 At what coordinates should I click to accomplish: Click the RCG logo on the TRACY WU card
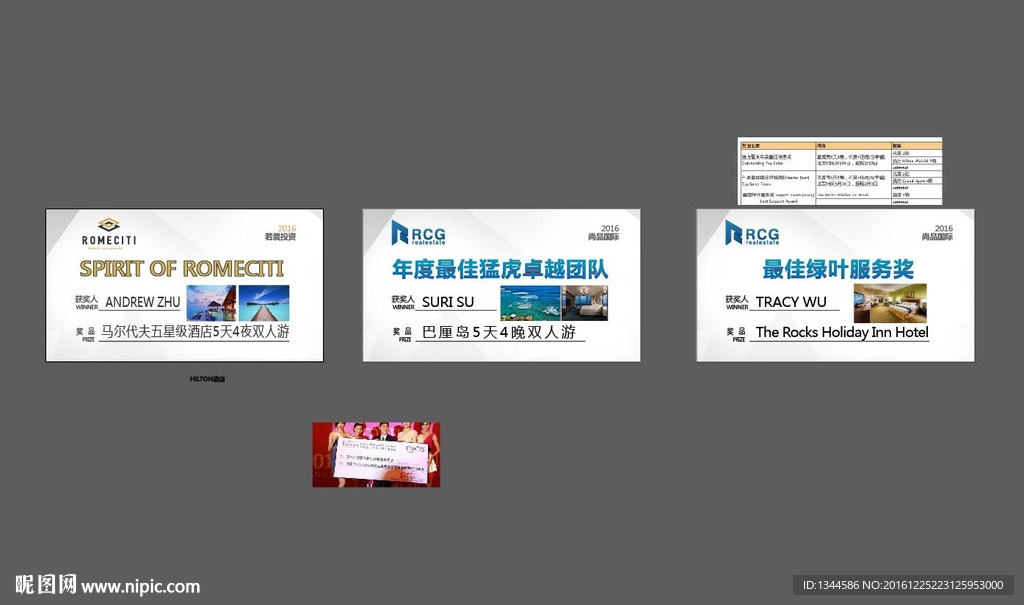click(752, 233)
